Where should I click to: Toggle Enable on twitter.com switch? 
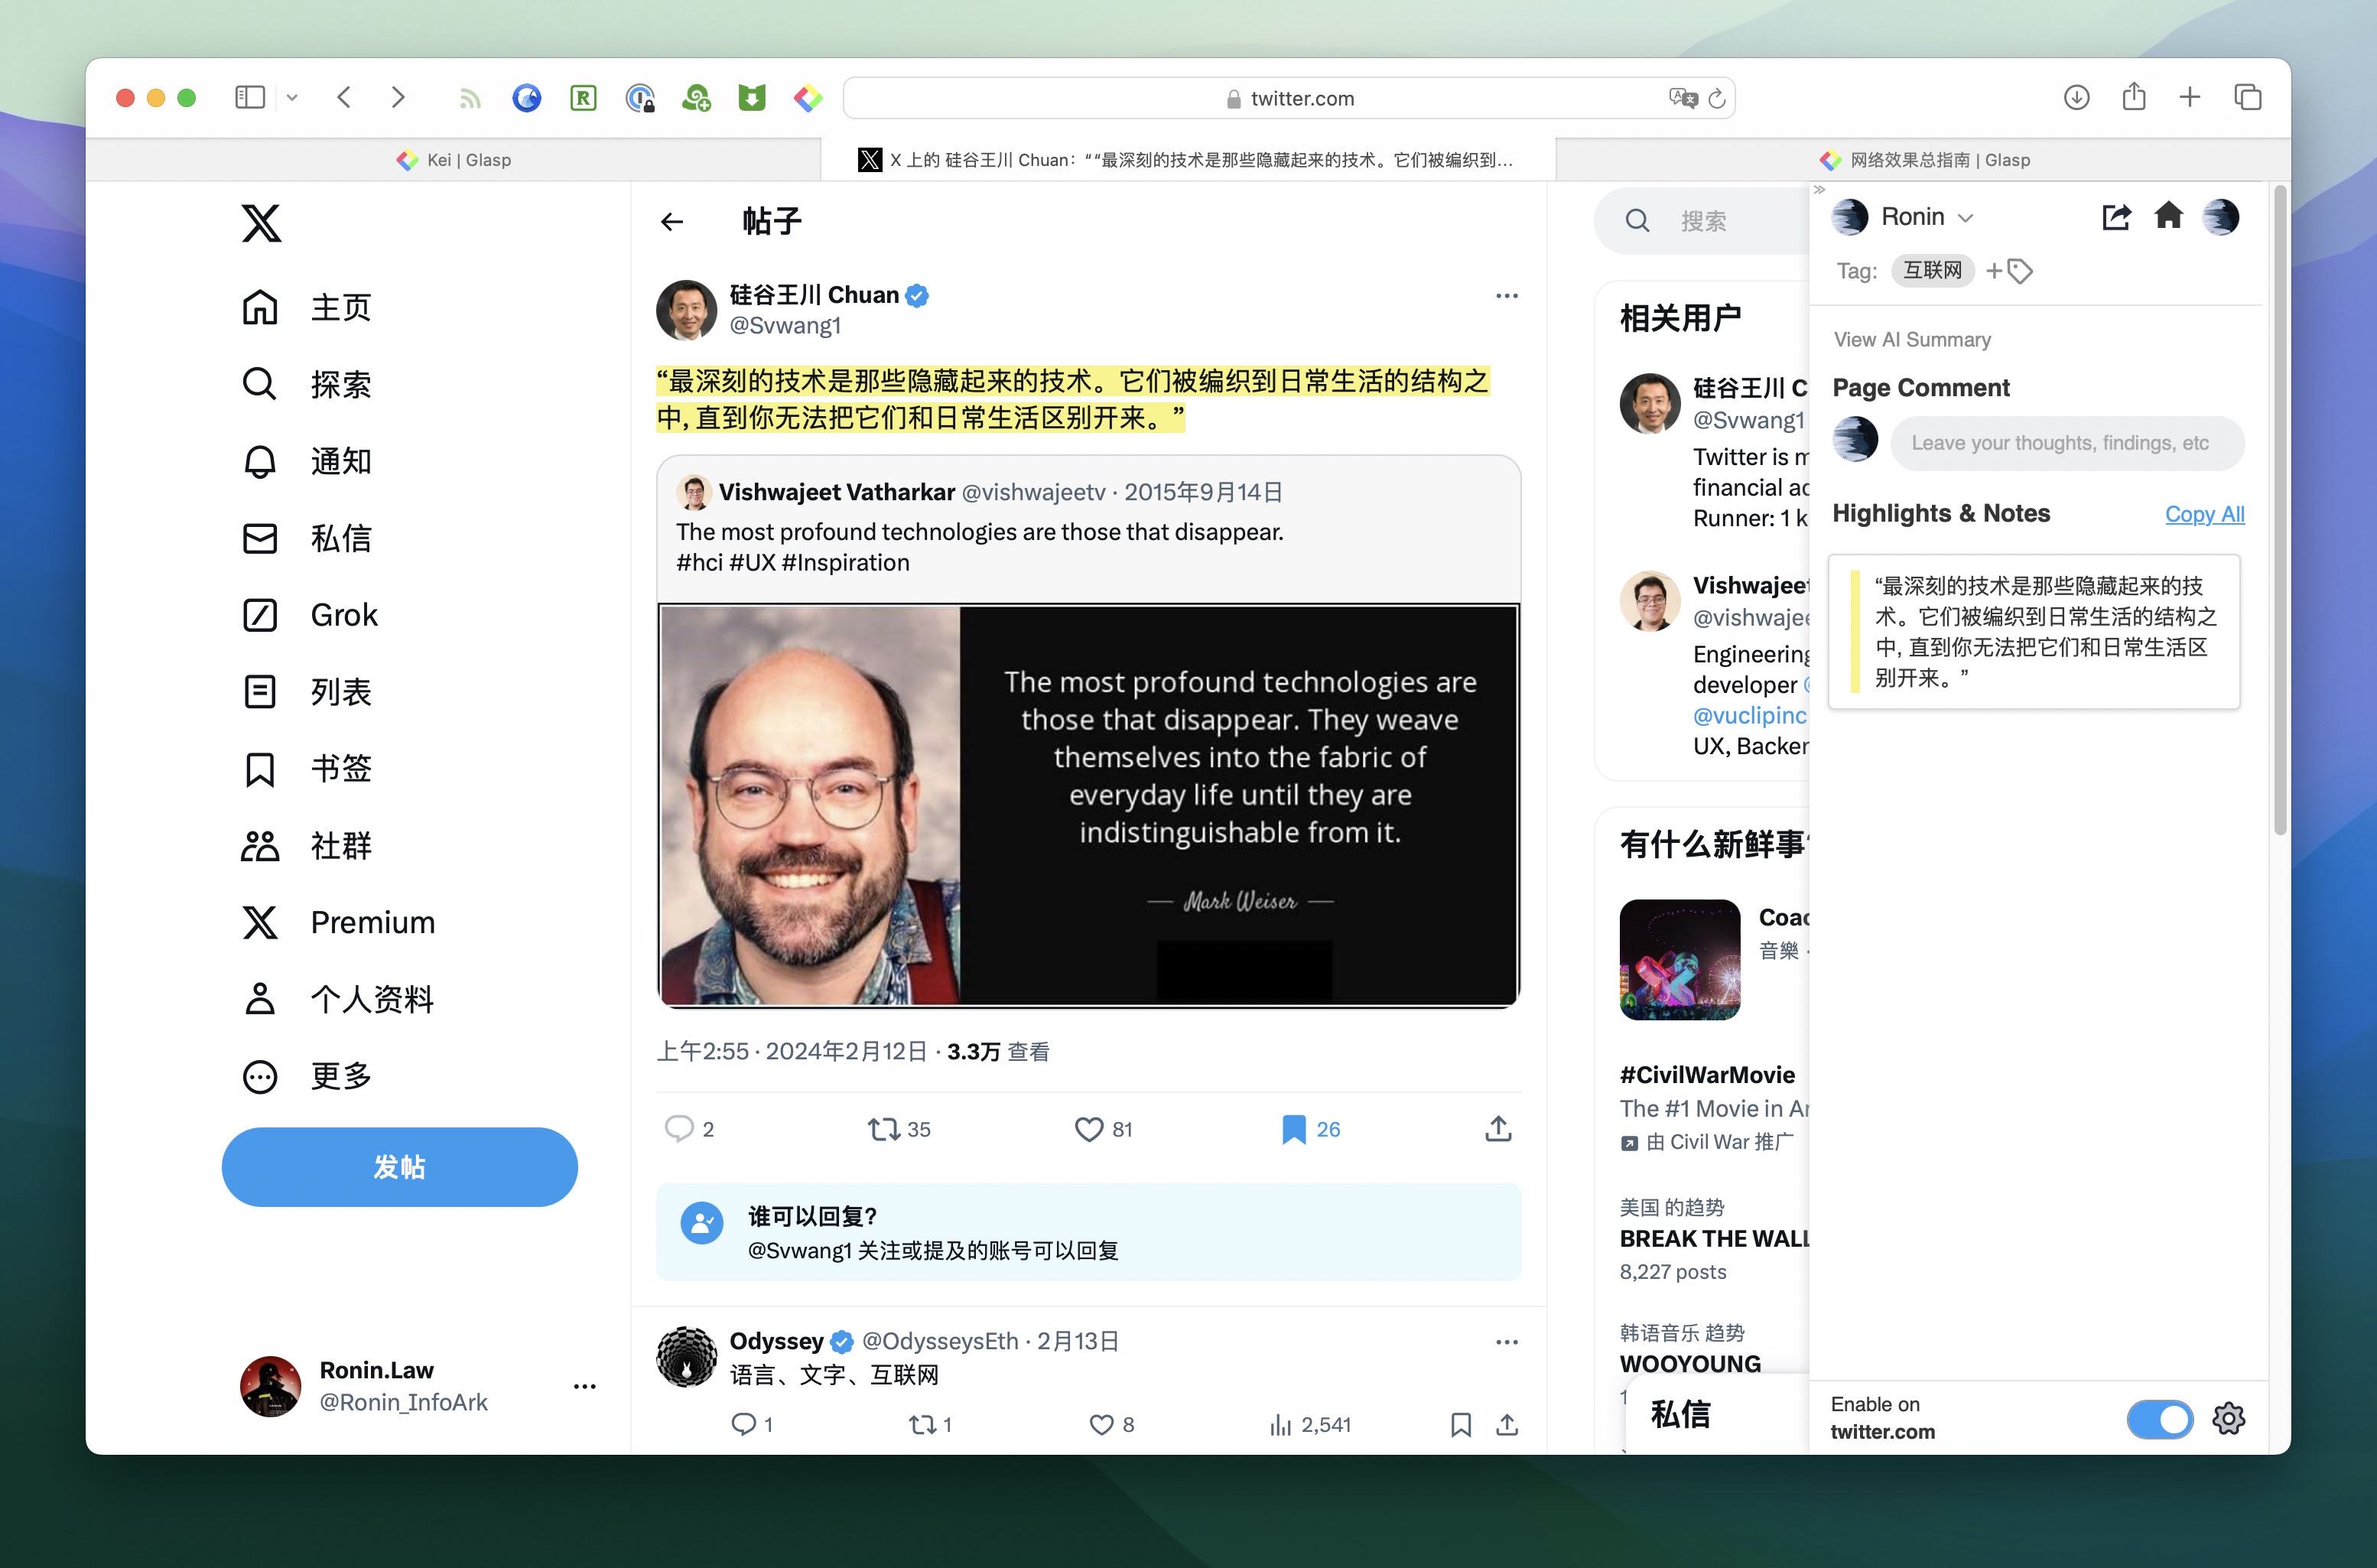pos(2159,1418)
